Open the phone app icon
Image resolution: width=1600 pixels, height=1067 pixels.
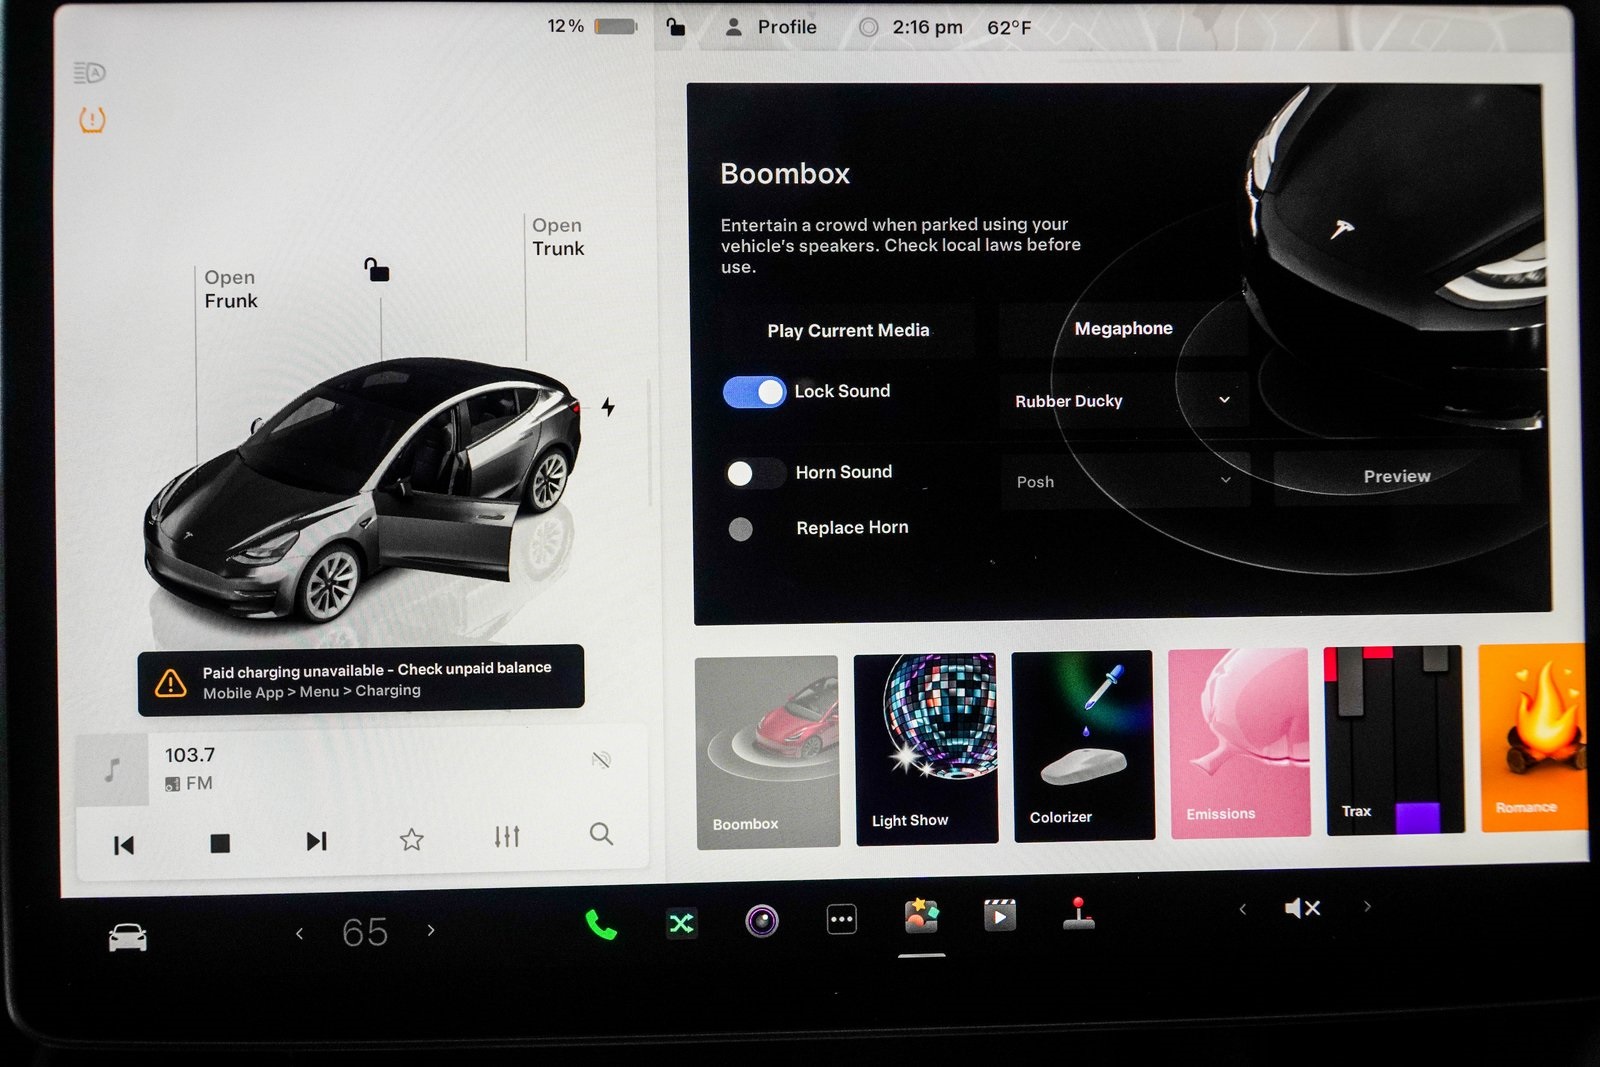(x=600, y=925)
